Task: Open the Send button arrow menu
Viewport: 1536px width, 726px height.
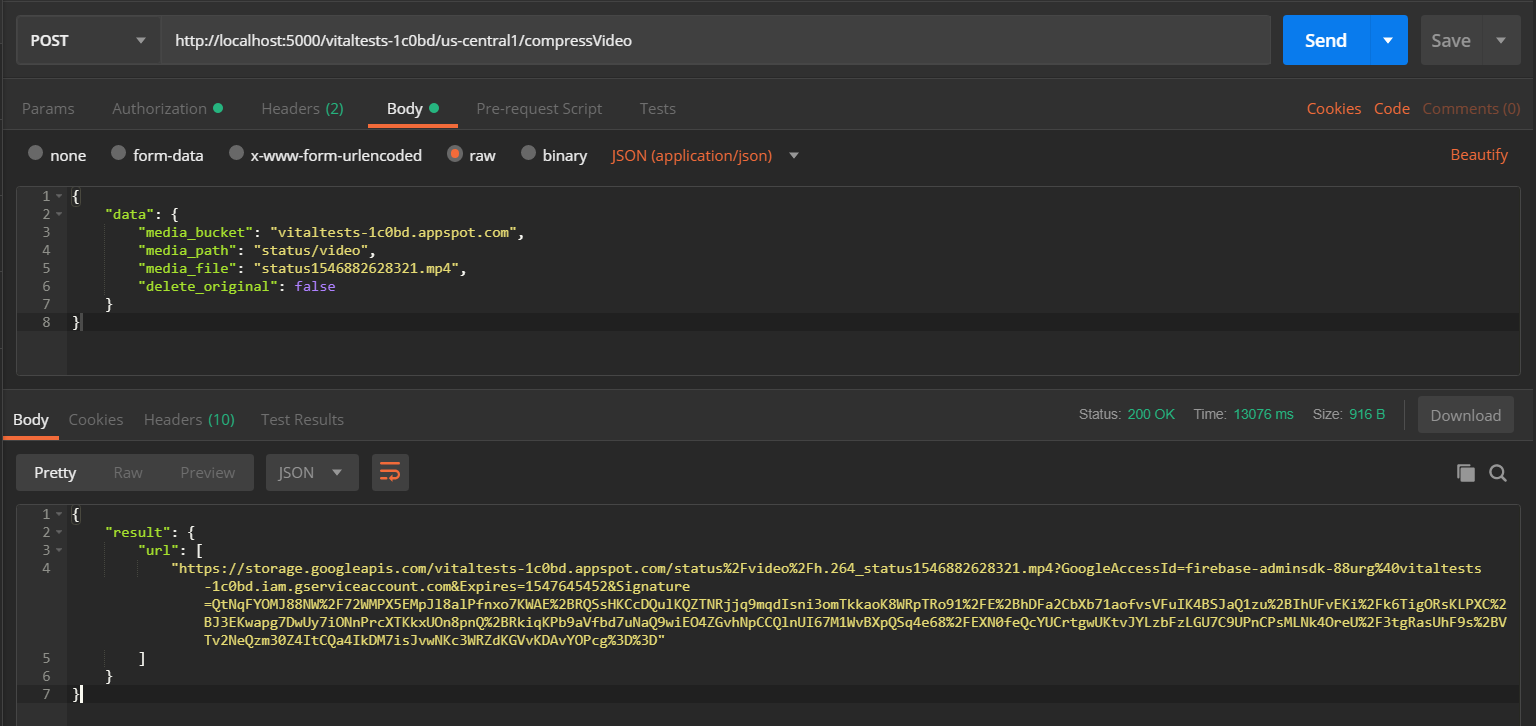Action: pos(1387,41)
